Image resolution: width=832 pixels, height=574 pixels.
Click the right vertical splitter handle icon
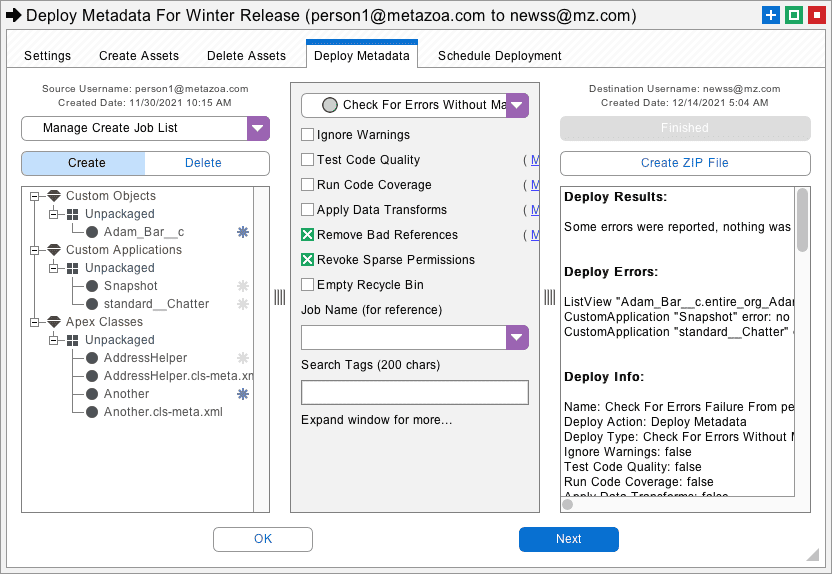[x=549, y=298]
